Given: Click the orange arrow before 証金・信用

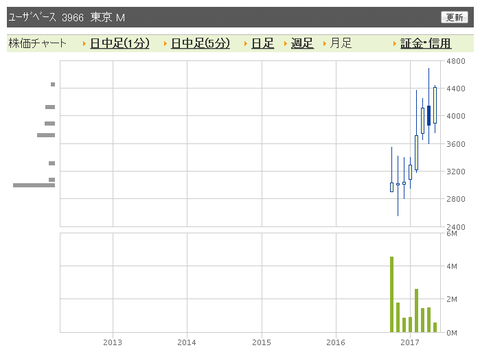Looking at the screenshot, I should [394, 43].
